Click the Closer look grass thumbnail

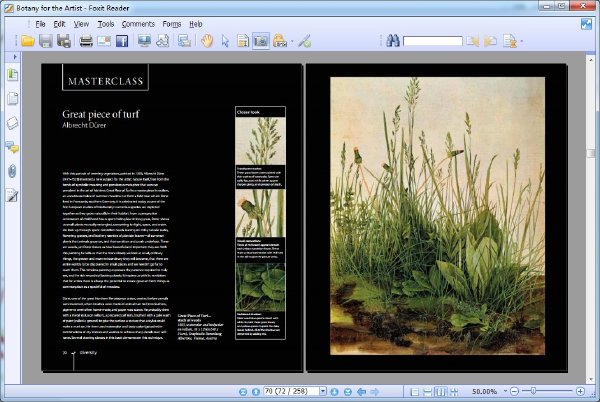[260, 141]
